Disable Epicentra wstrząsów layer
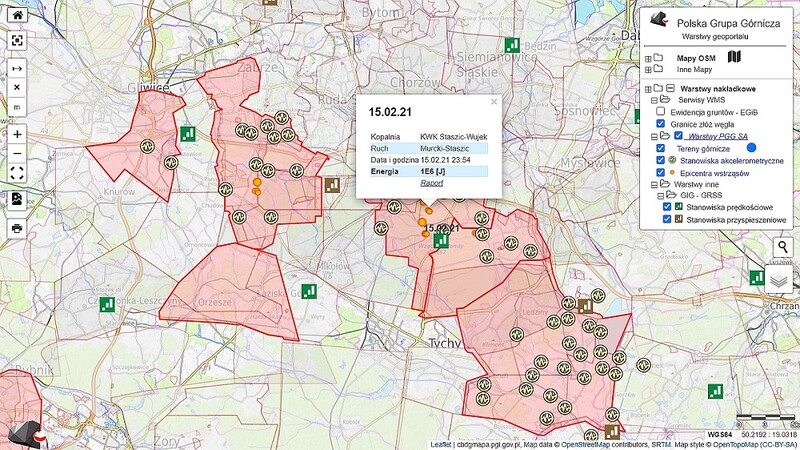 (660, 172)
